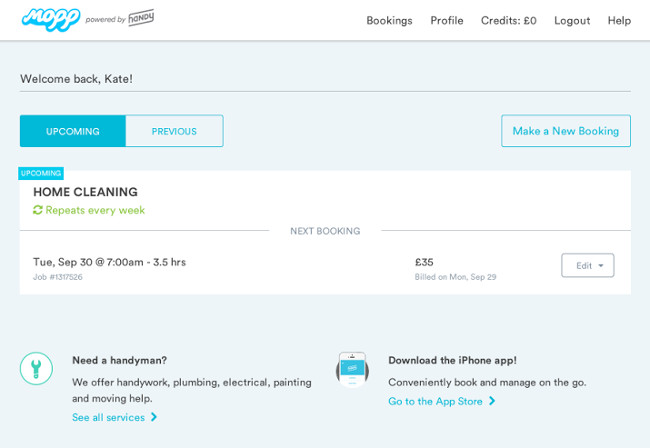Follow the See all services link
This screenshot has width=650, height=448.
[108, 417]
